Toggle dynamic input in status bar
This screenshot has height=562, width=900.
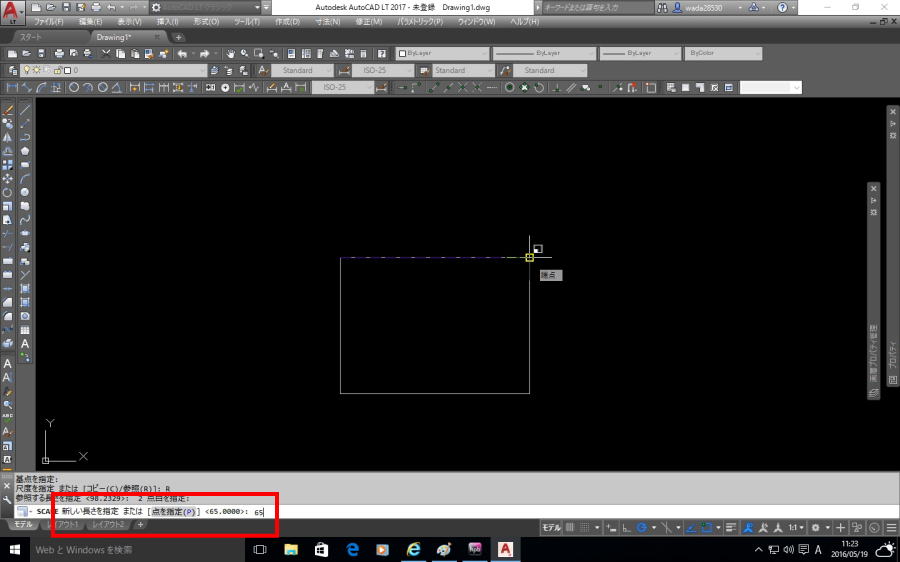pyautogui.click(x=611, y=527)
